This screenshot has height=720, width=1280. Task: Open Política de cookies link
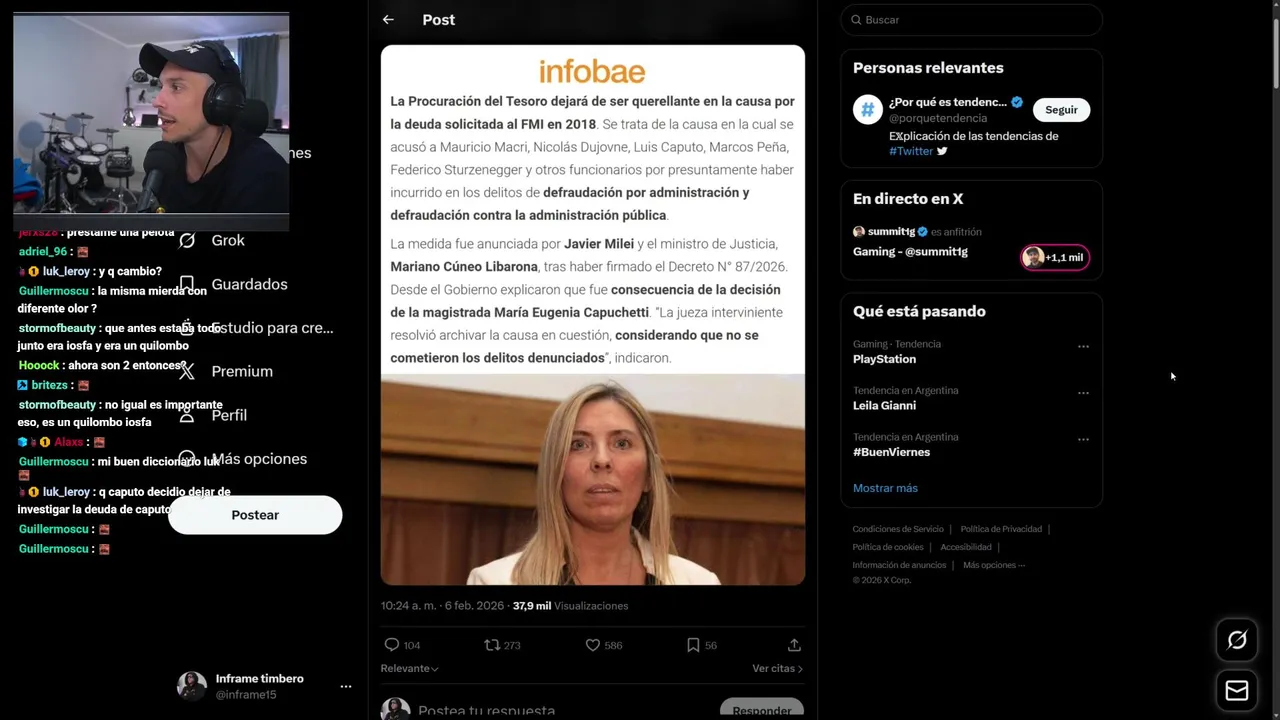888,547
